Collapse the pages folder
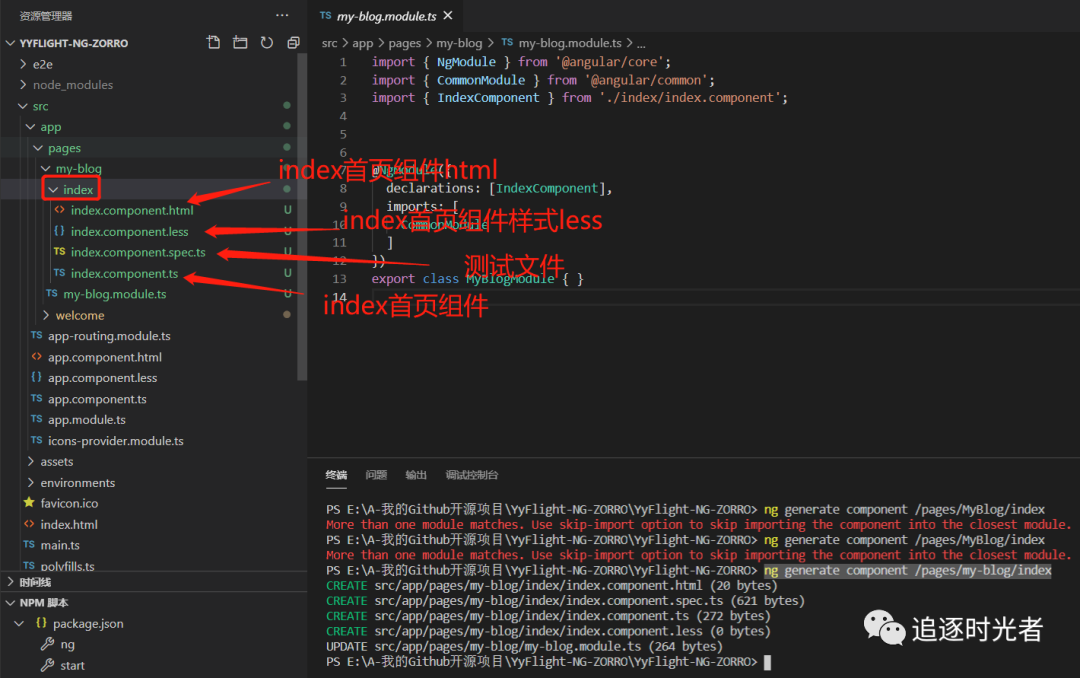This screenshot has height=678, width=1080. (x=39, y=147)
